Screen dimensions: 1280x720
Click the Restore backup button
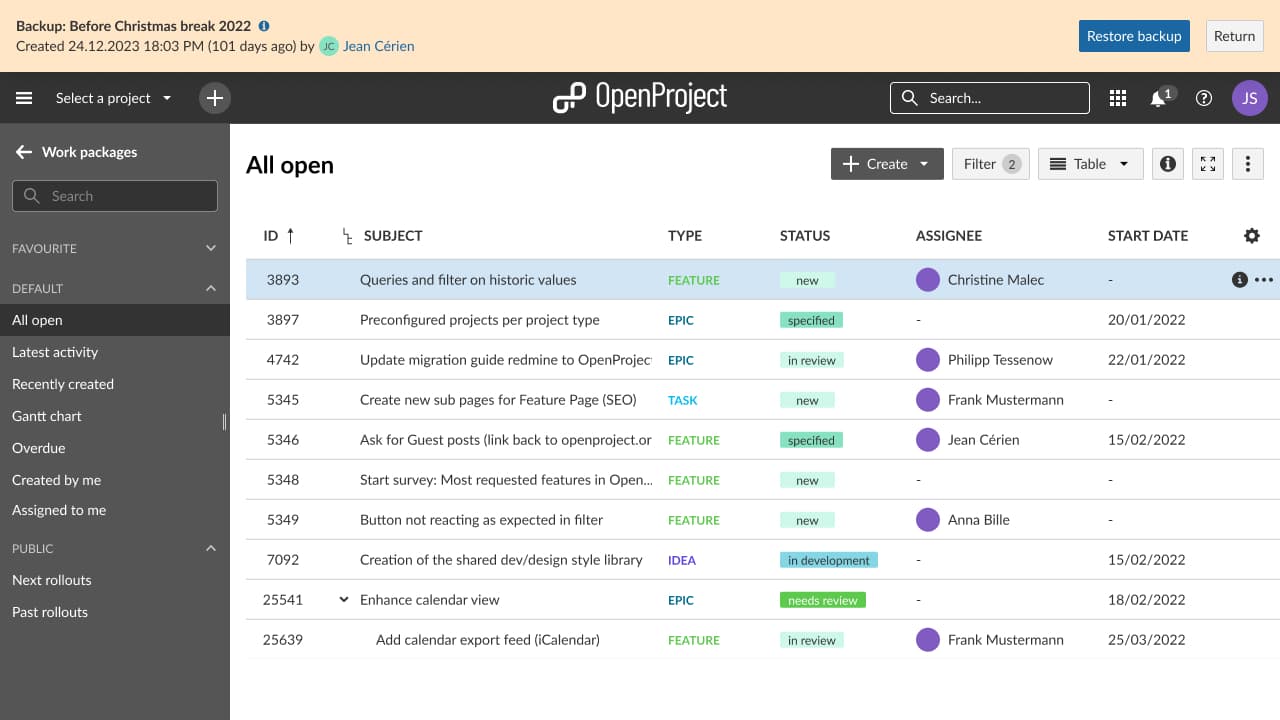click(x=1134, y=35)
